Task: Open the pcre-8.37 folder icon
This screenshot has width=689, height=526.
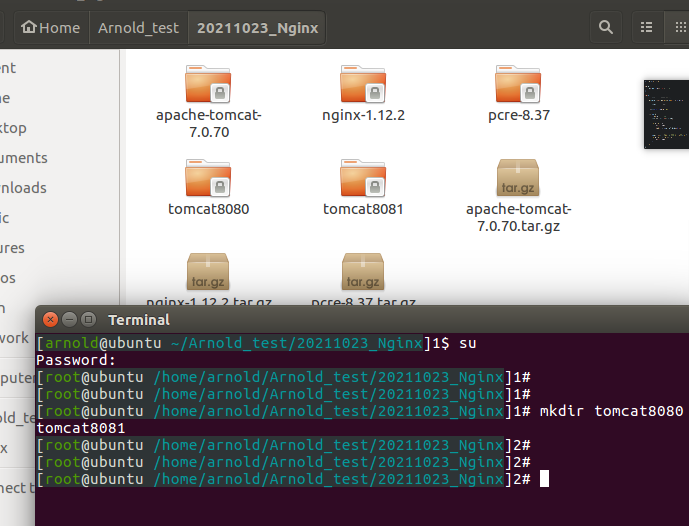Action: click(x=518, y=84)
